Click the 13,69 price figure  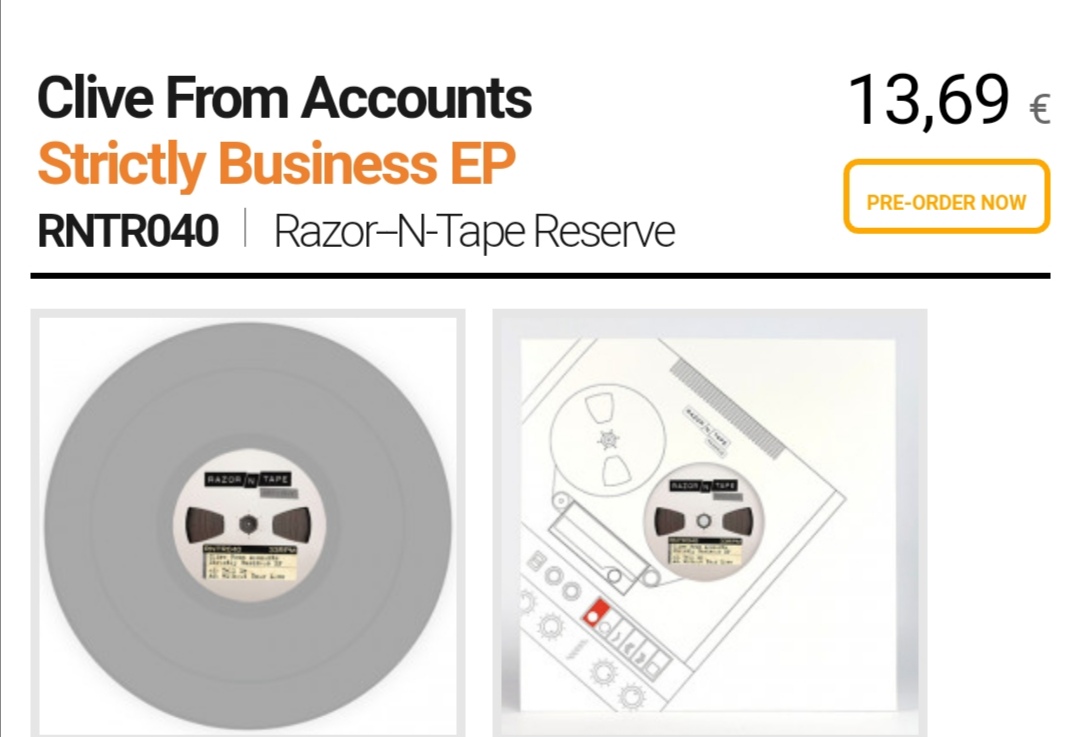[x=928, y=99]
